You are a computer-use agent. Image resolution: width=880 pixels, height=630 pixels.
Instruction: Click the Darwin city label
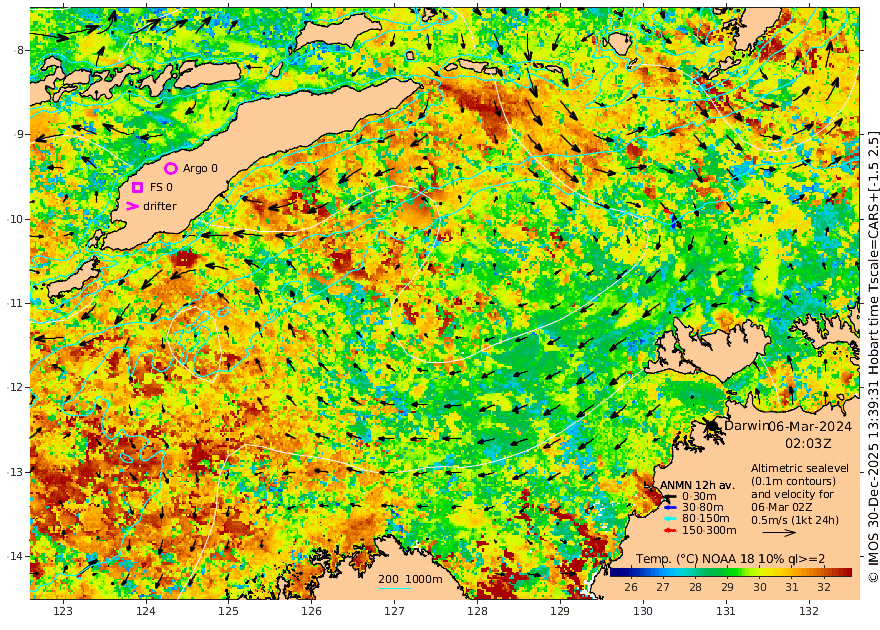click(745, 425)
